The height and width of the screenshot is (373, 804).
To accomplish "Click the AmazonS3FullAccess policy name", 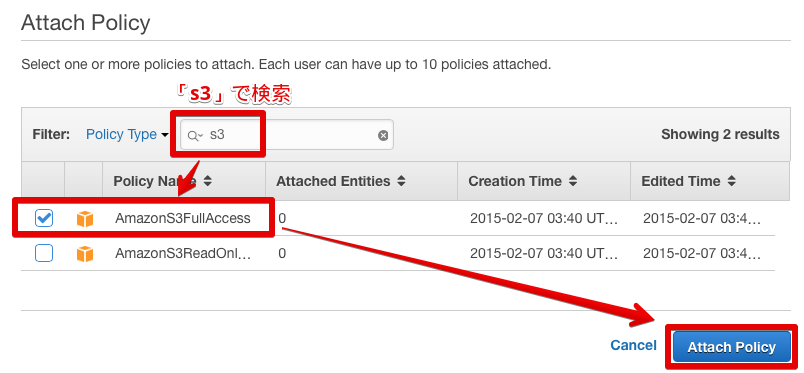I will click(183, 219).
